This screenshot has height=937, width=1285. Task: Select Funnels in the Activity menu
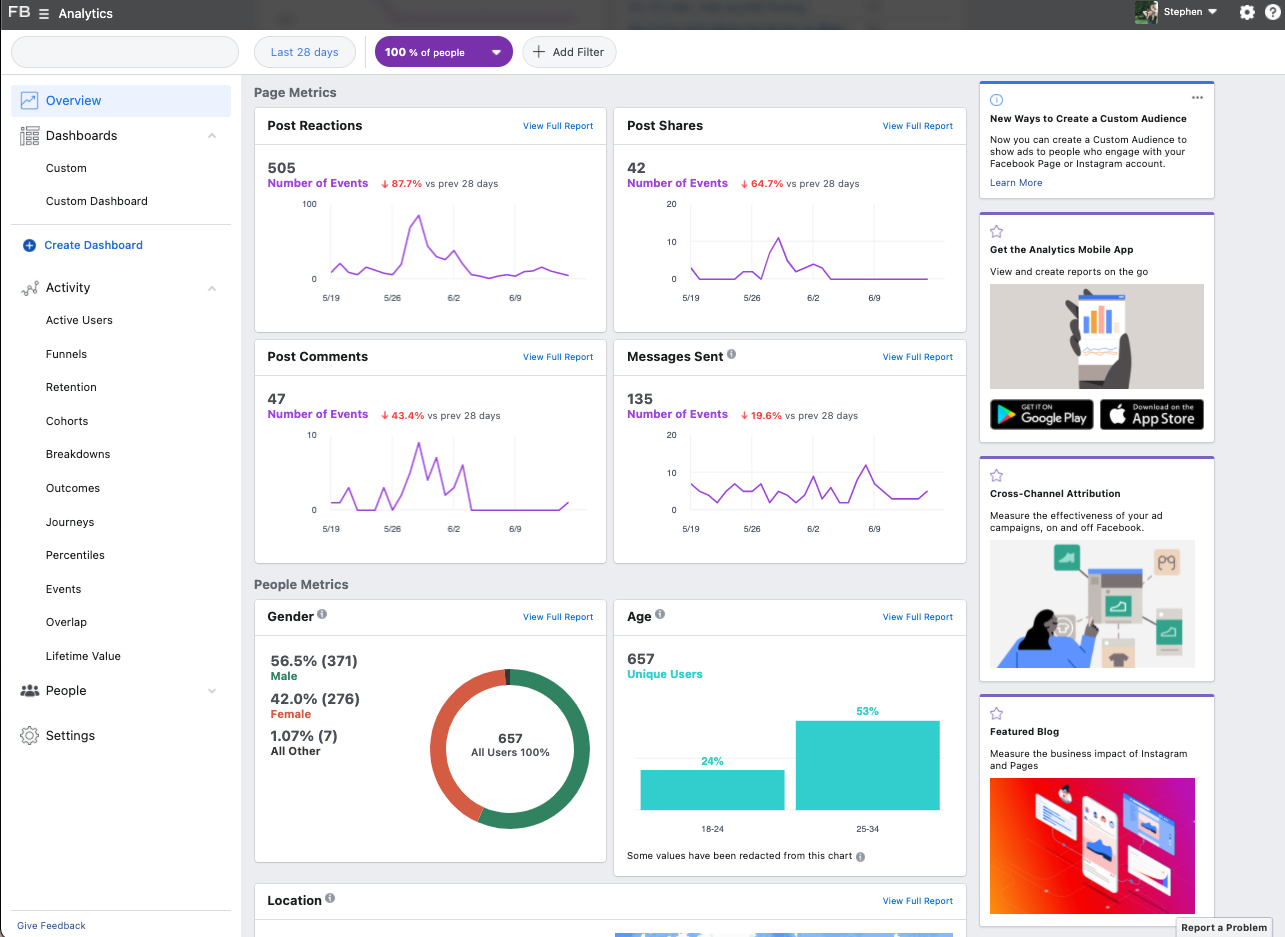coord(66,354)
